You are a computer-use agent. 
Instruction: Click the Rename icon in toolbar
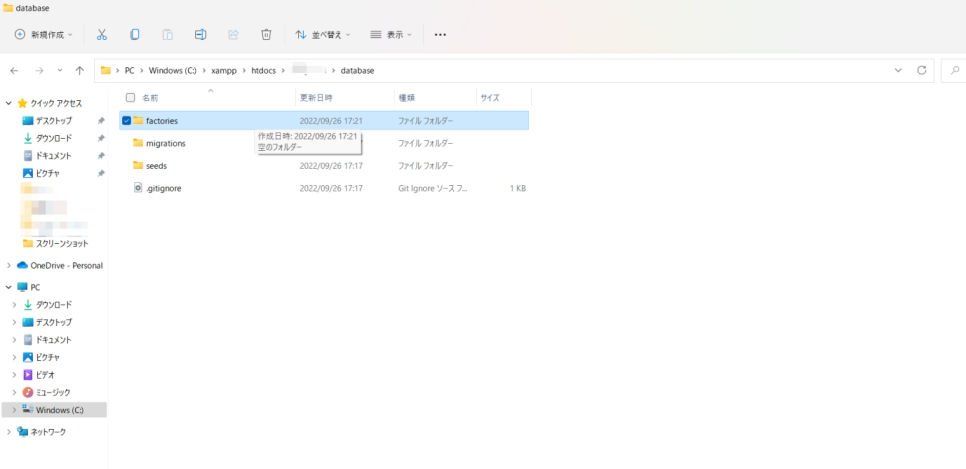point(200,35)
